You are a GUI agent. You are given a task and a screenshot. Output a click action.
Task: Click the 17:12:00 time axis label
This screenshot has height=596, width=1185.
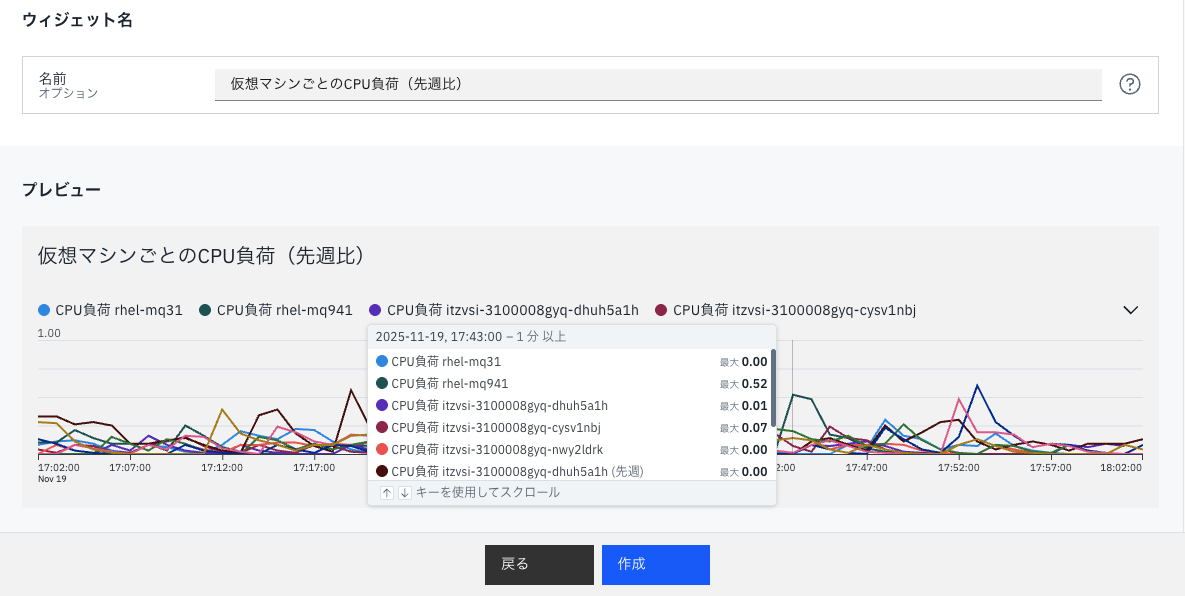[222, 468]
